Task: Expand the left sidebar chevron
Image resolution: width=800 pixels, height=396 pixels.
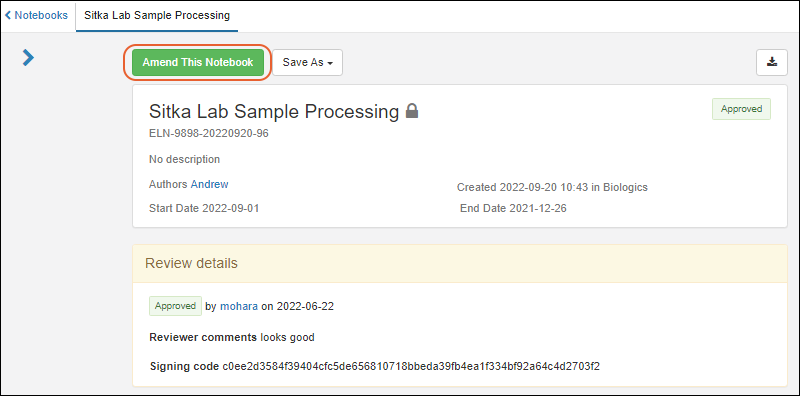Action: click(x=28, y=58)
